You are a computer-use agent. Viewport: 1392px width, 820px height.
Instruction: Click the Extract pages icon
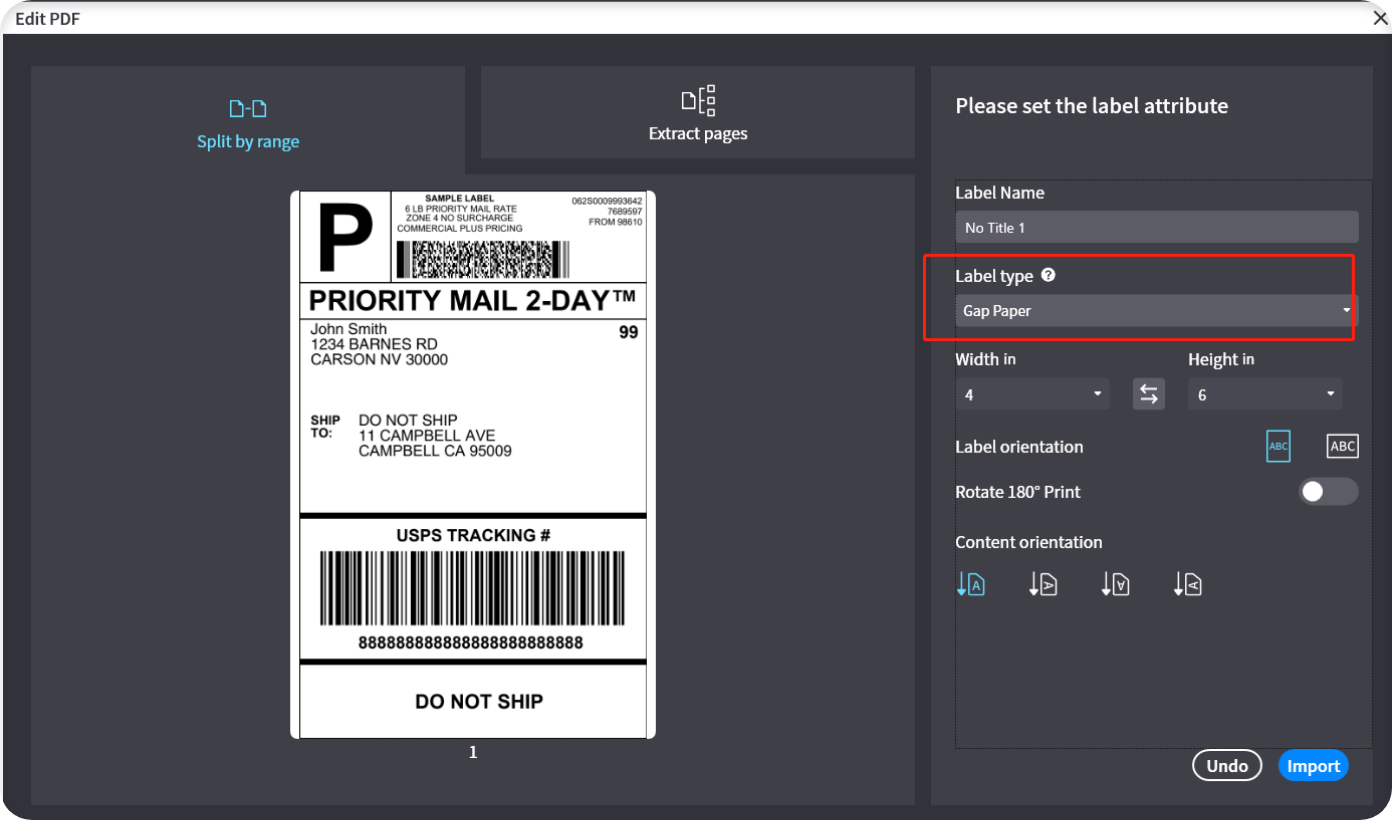[698, 100]
